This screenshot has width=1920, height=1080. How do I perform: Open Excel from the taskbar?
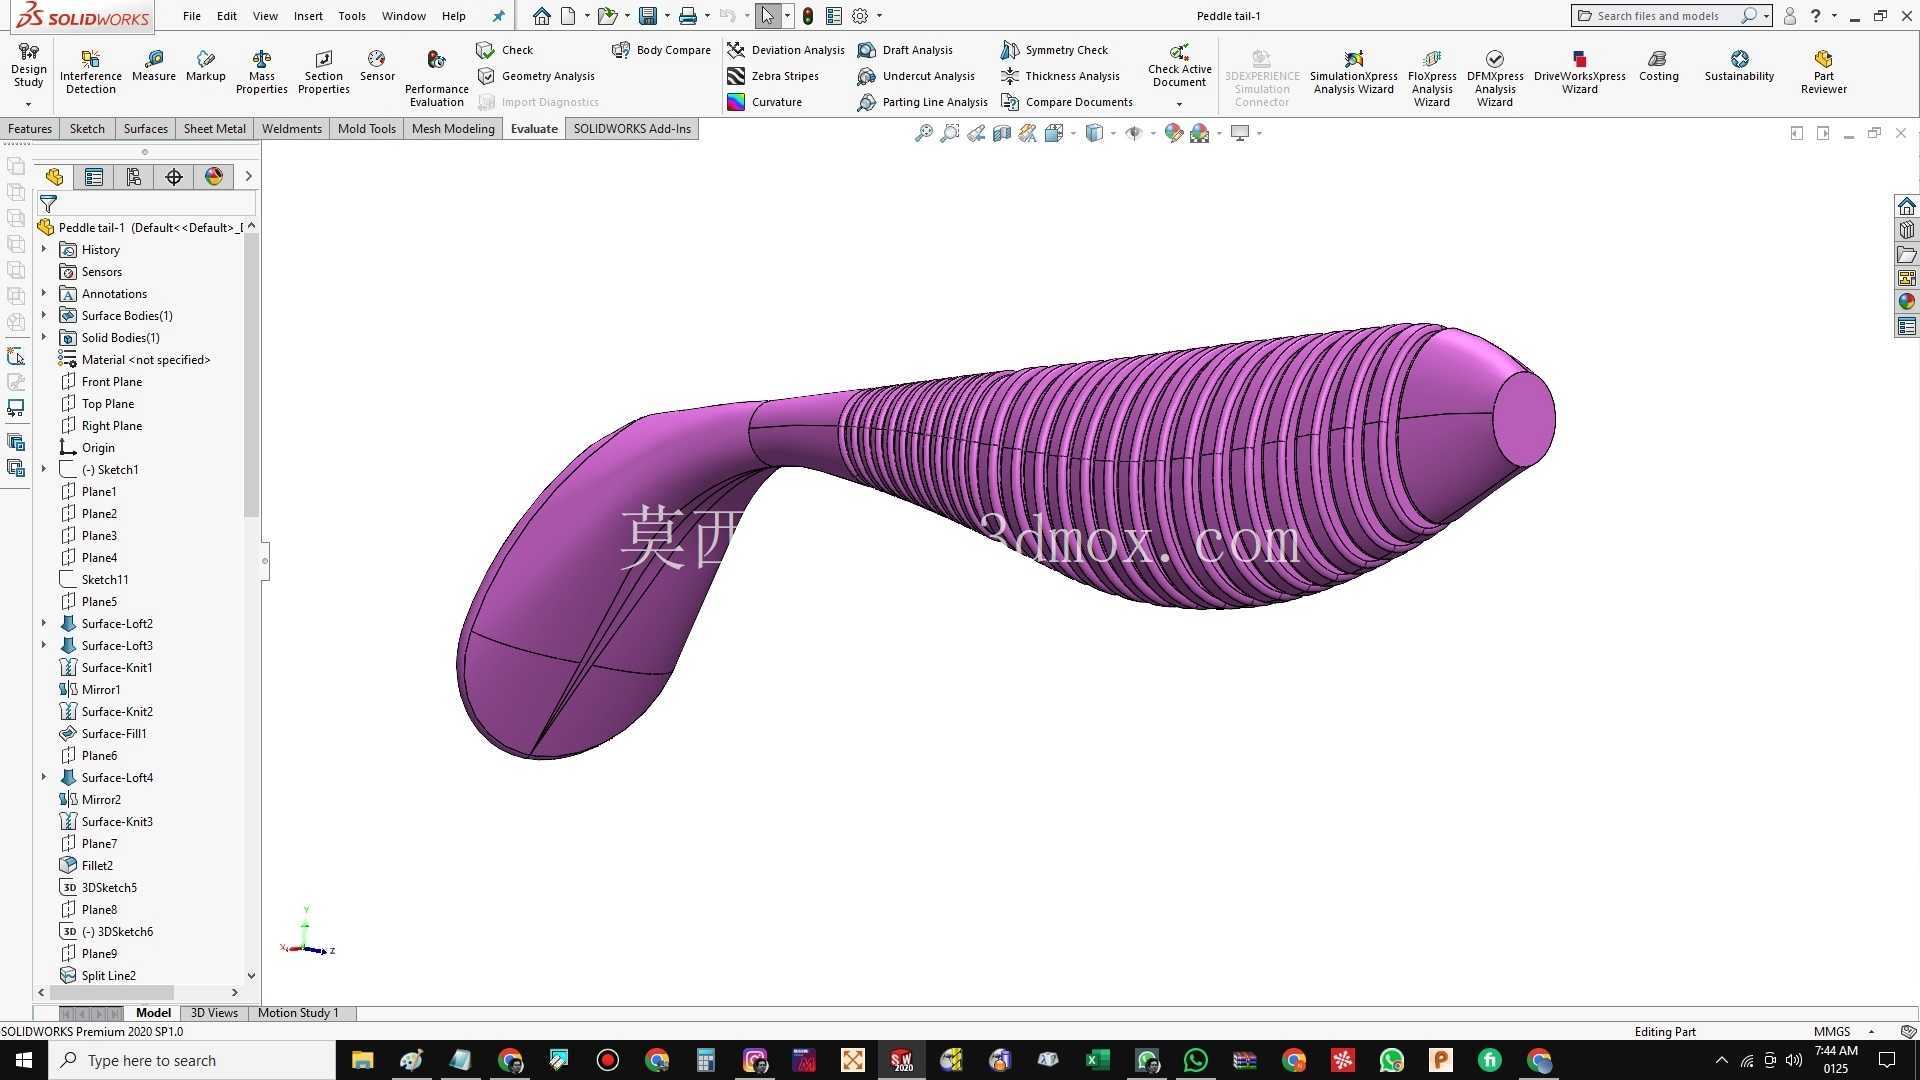1098,1060
